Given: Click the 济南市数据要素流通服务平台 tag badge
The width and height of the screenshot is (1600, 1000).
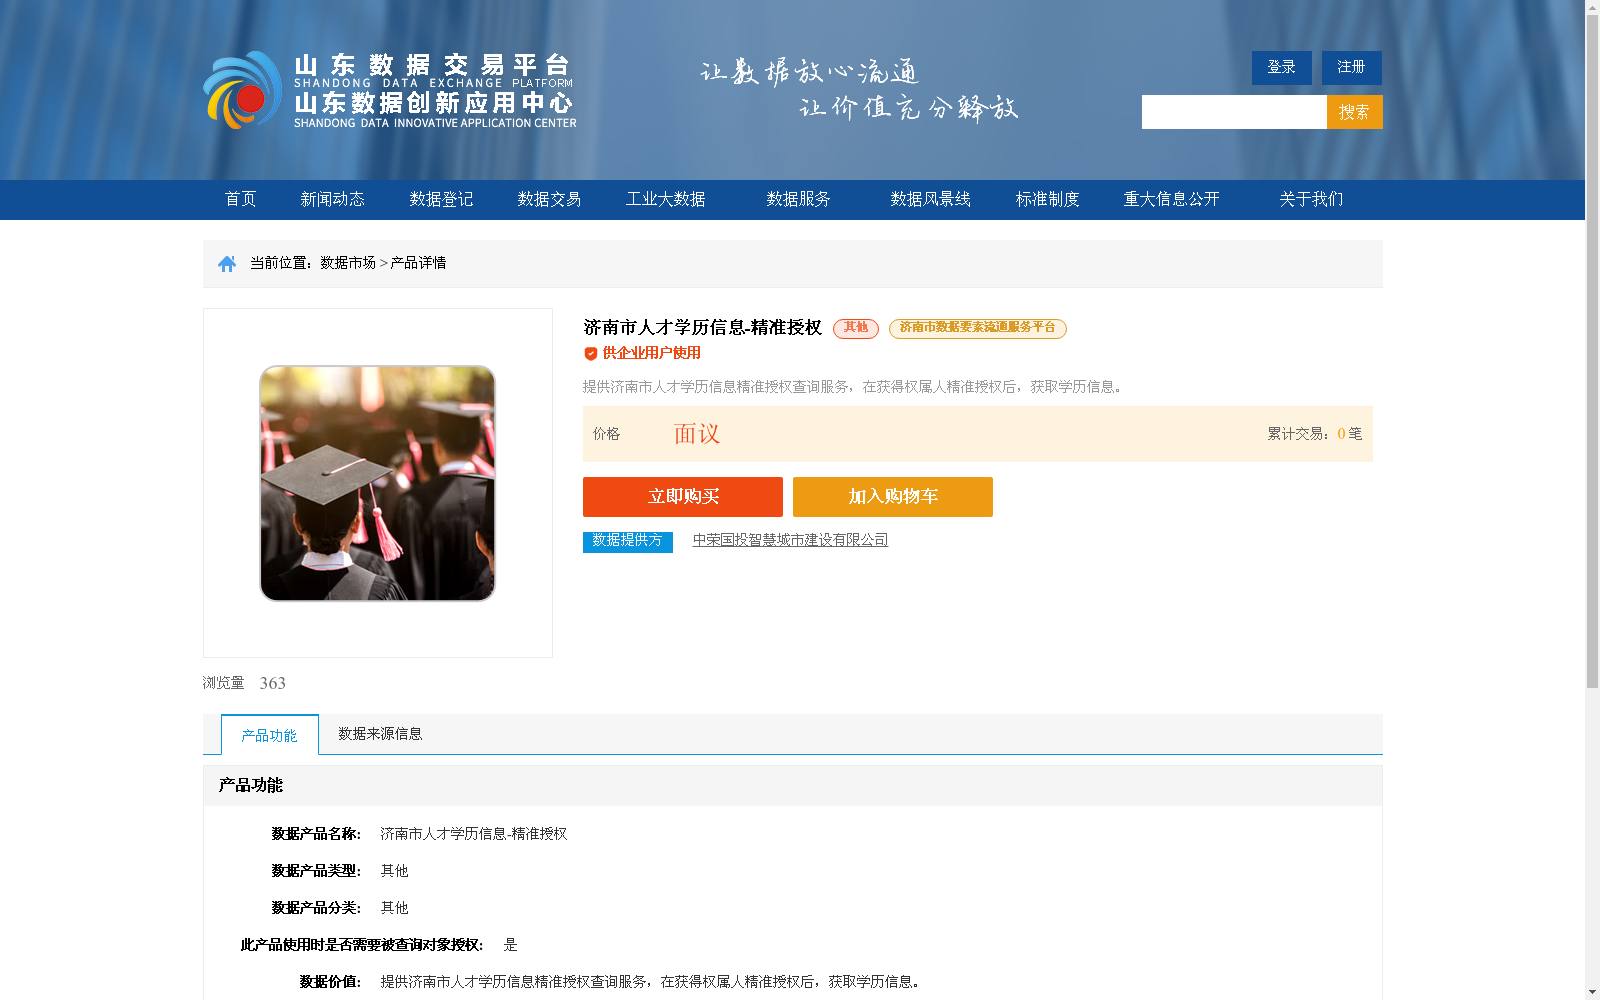Looking at the screenshot, I should pyautogui.click(x=978, y=328).
